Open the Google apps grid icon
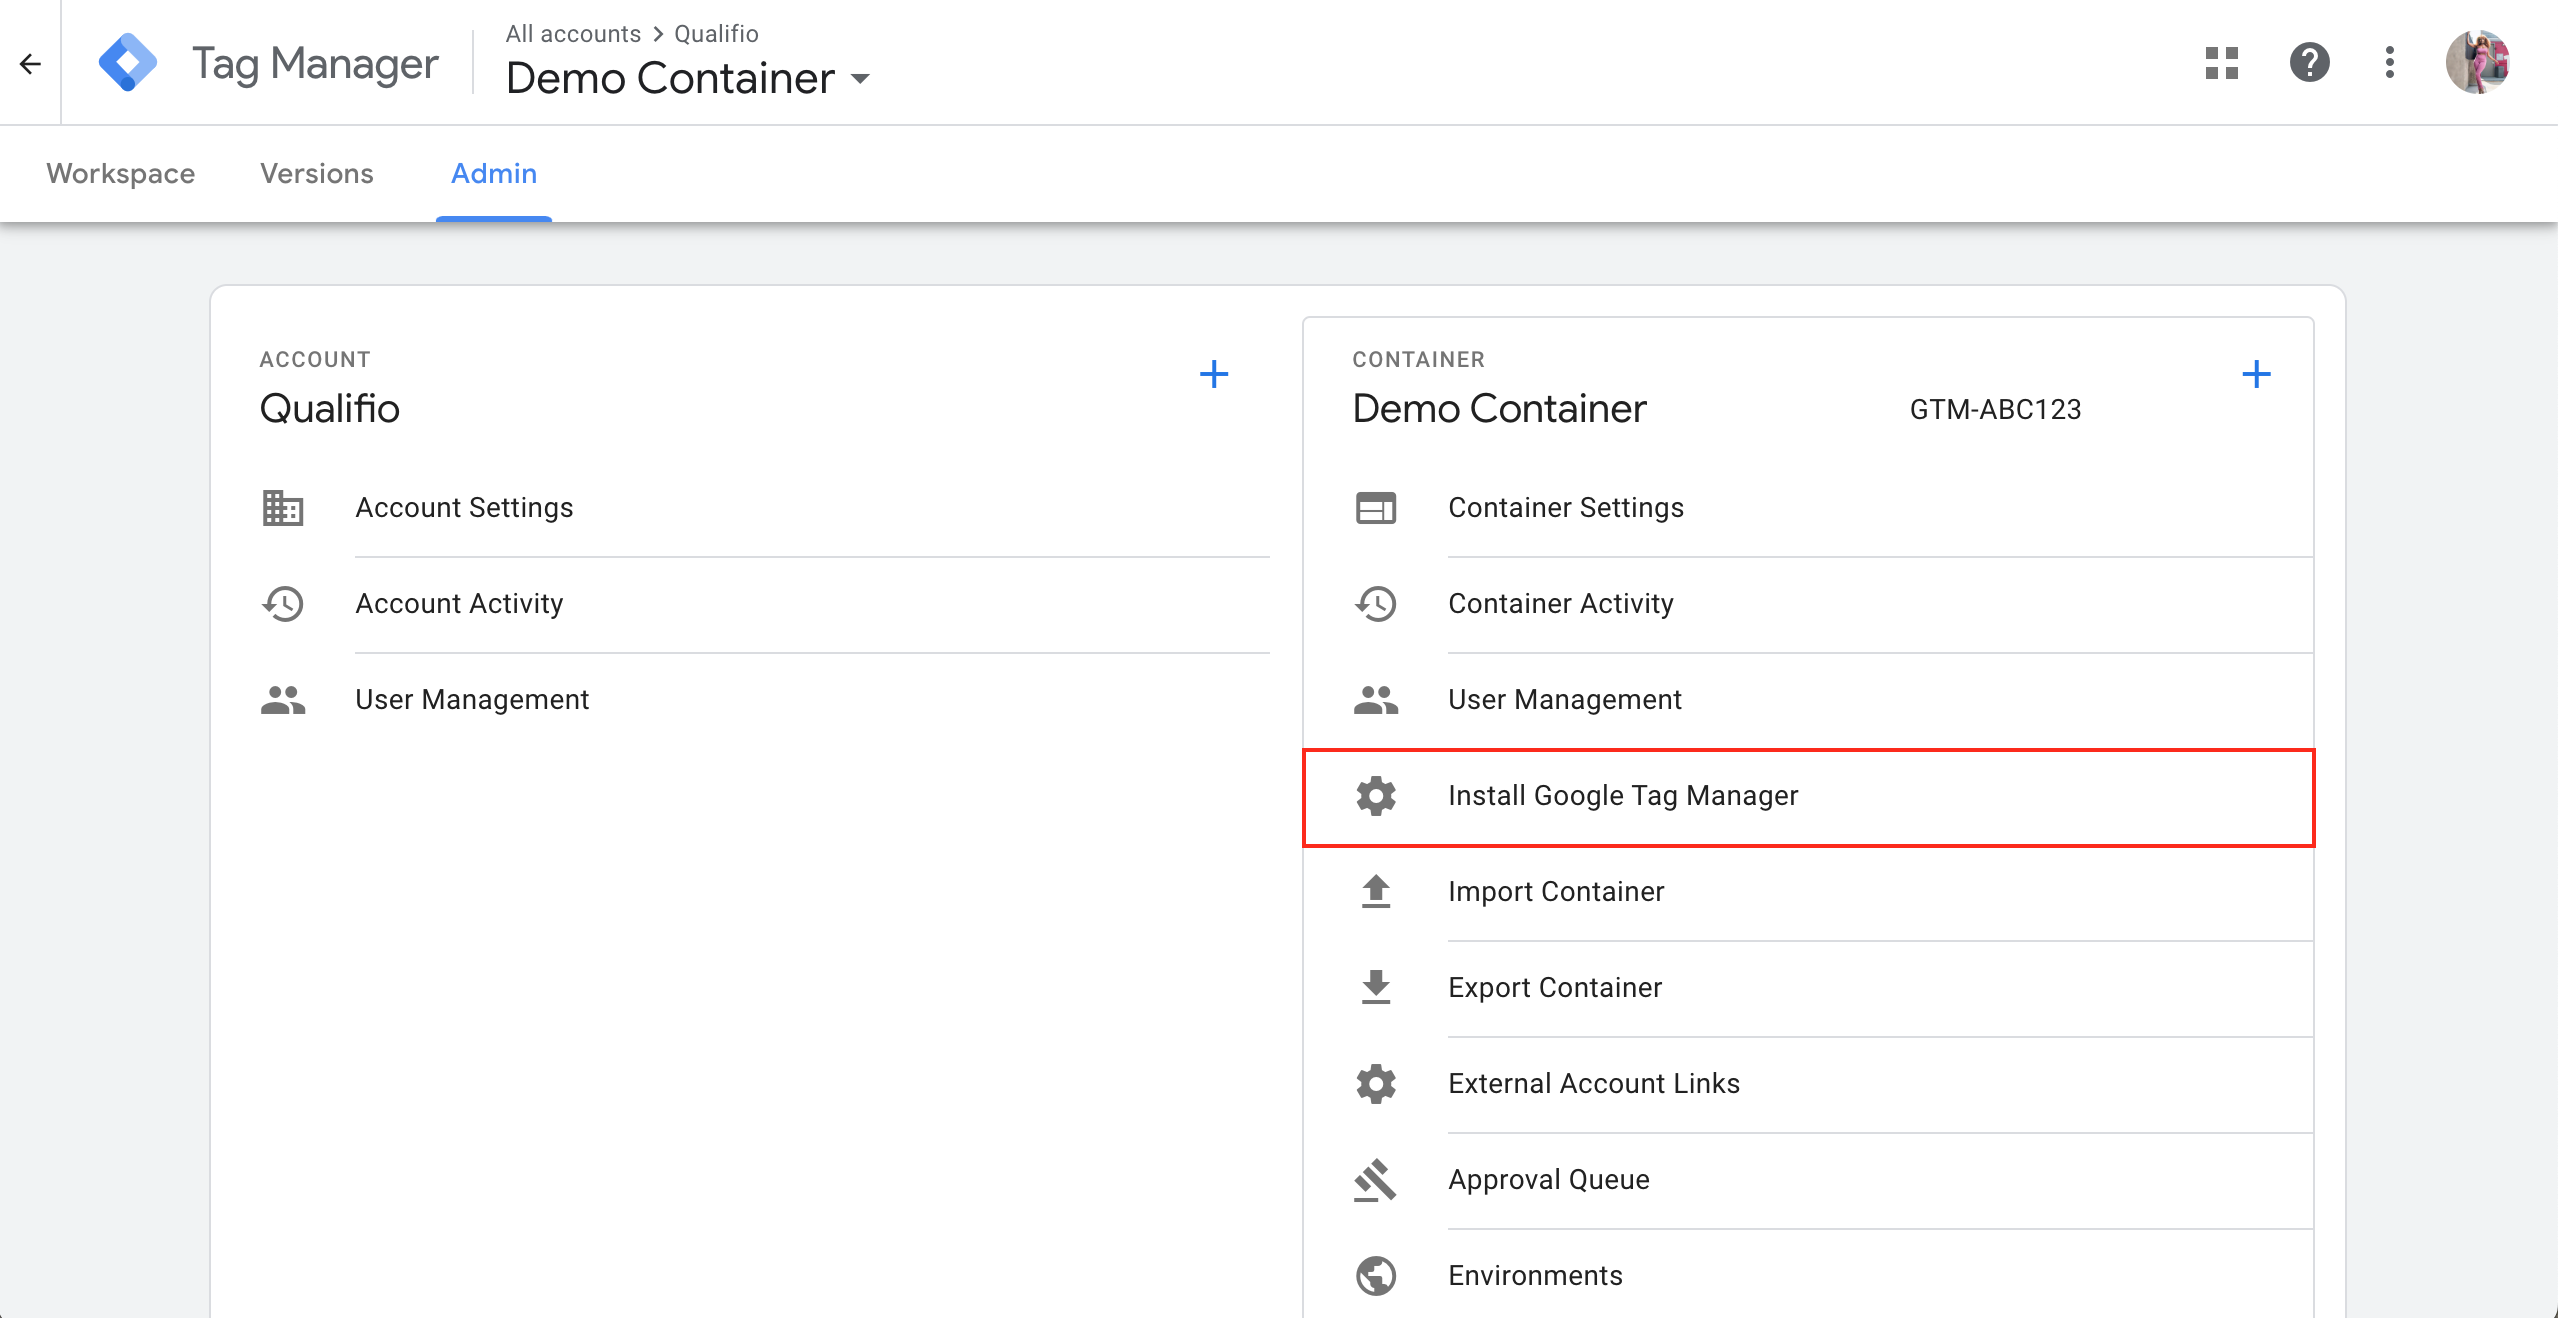Screen dimensions: 2558x1318 click(2221, 63)
